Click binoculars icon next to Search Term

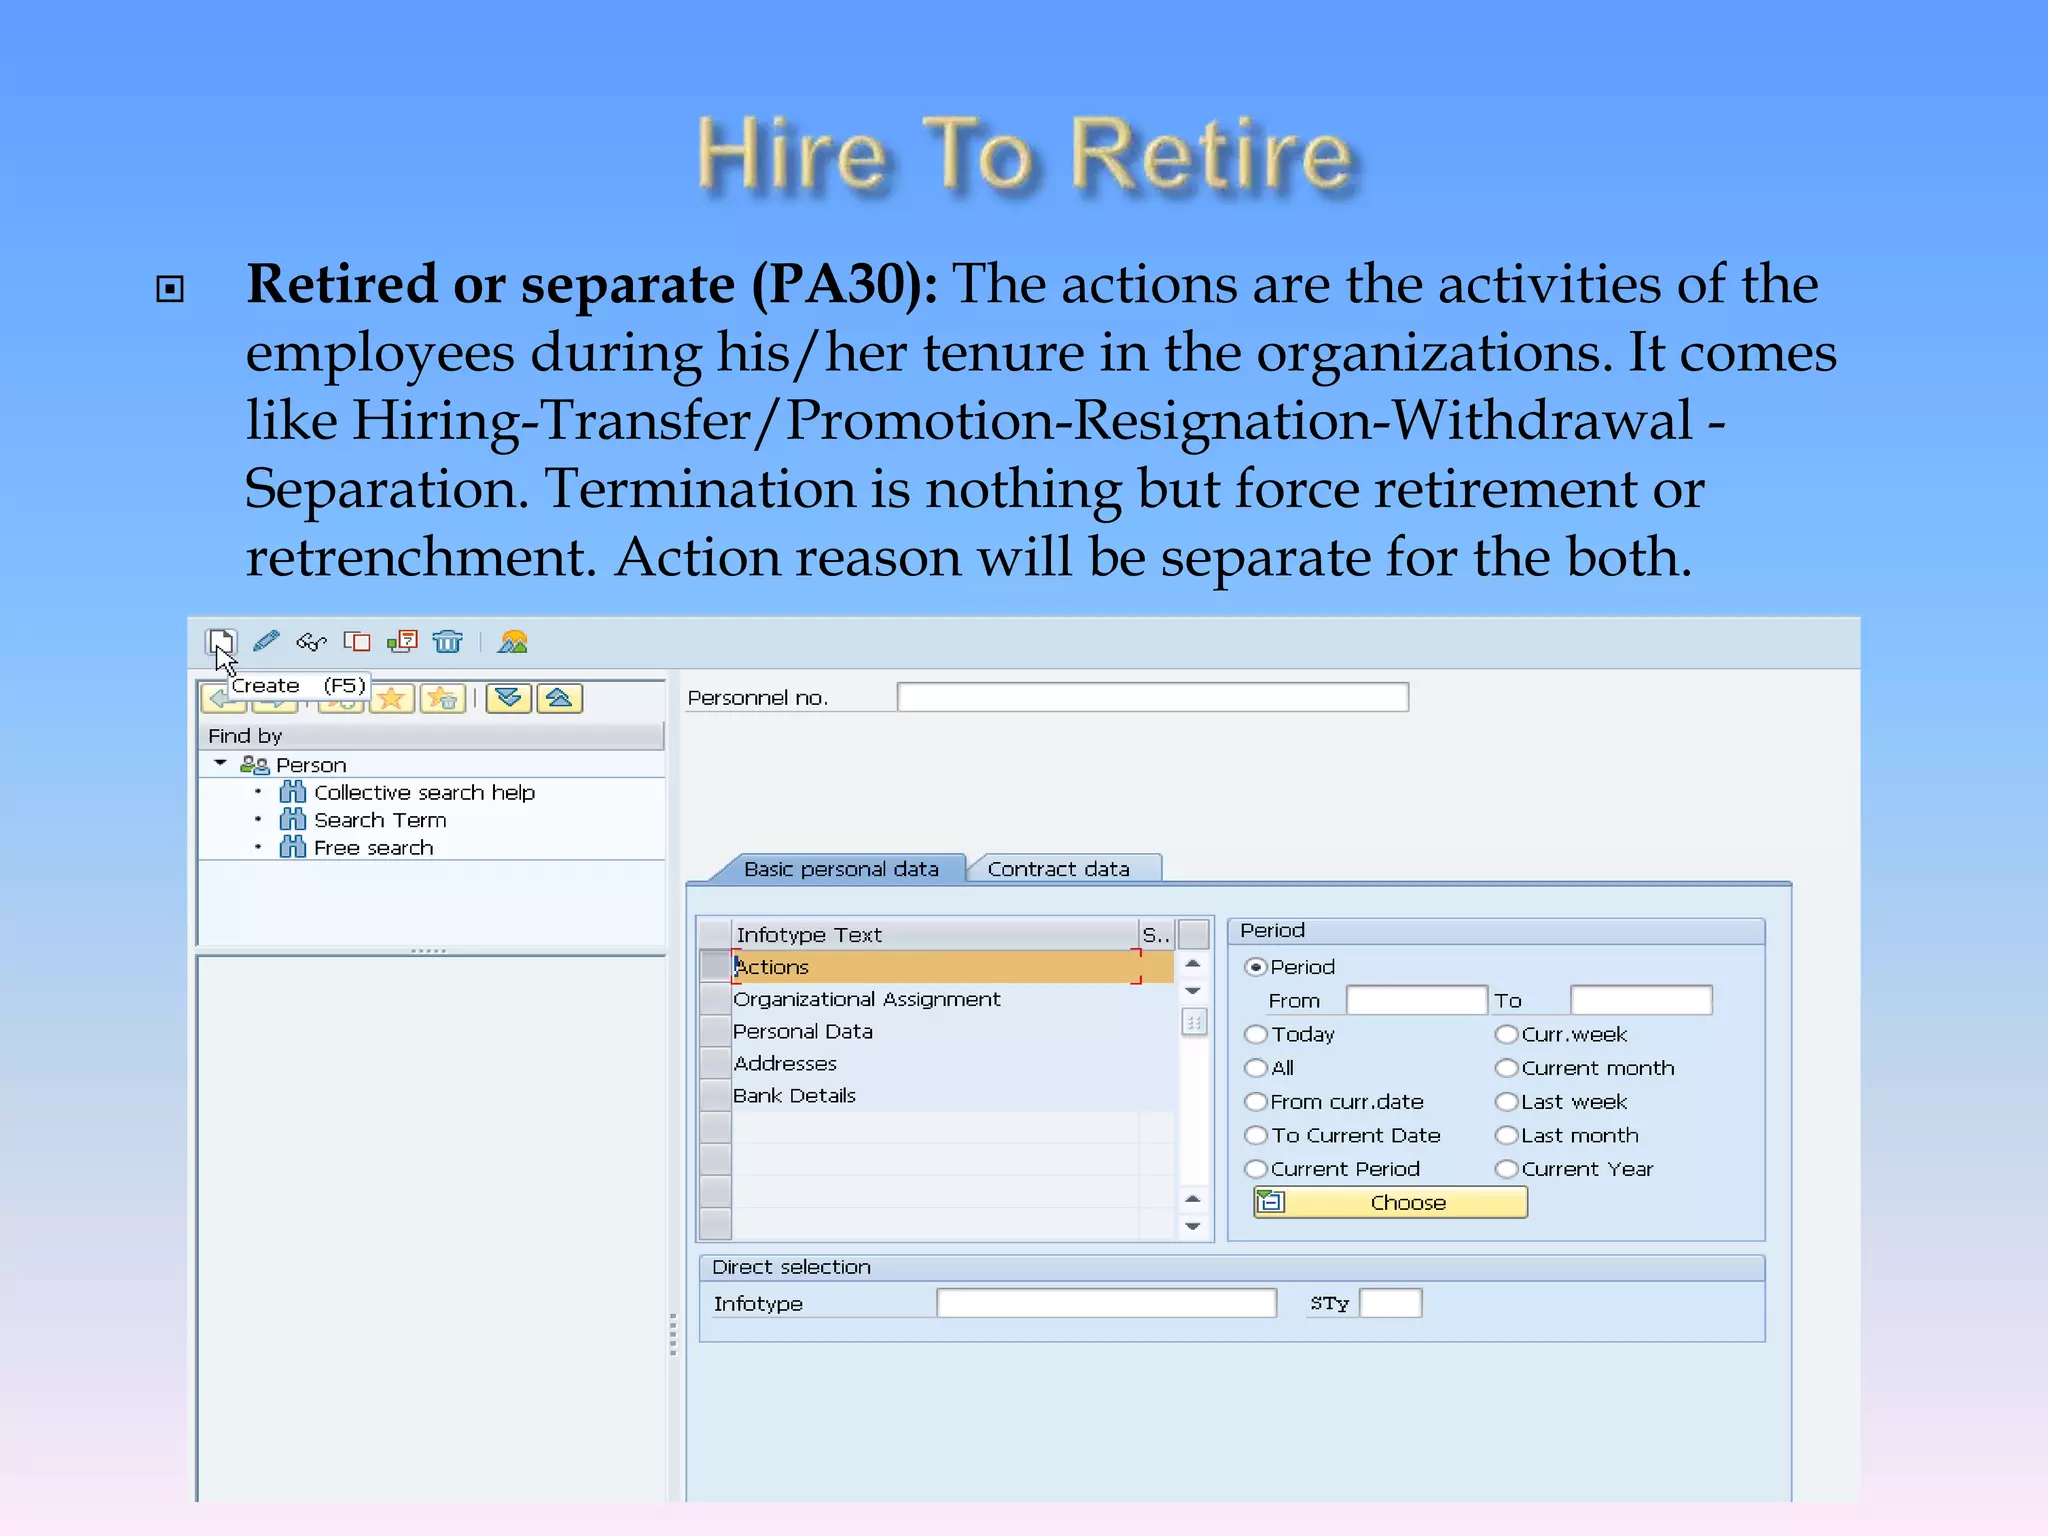(x=292, y=820)
